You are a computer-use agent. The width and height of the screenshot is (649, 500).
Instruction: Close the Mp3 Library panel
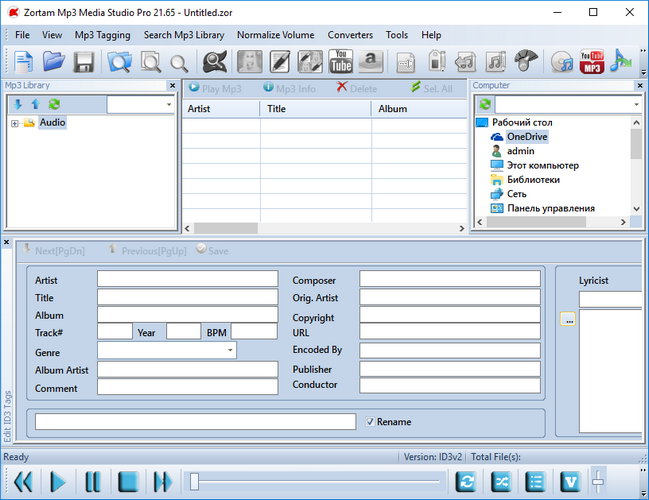[x=173, y=86]
